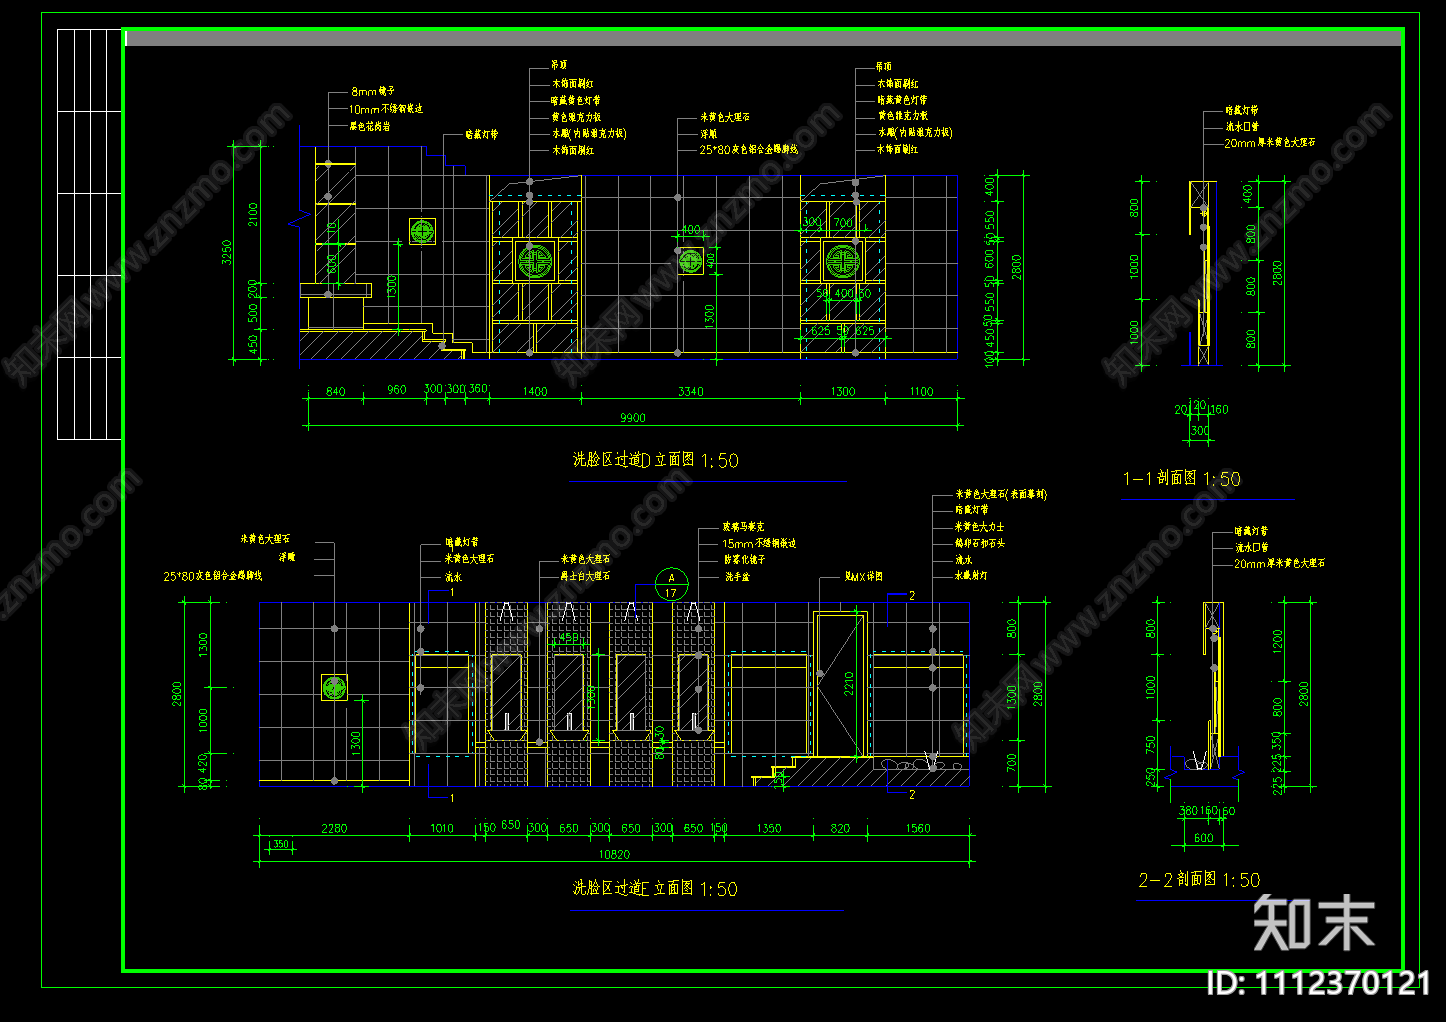Select the 1560 dimension under E elevation
Screen dimensions: 1446x1022
click(917, 829)
